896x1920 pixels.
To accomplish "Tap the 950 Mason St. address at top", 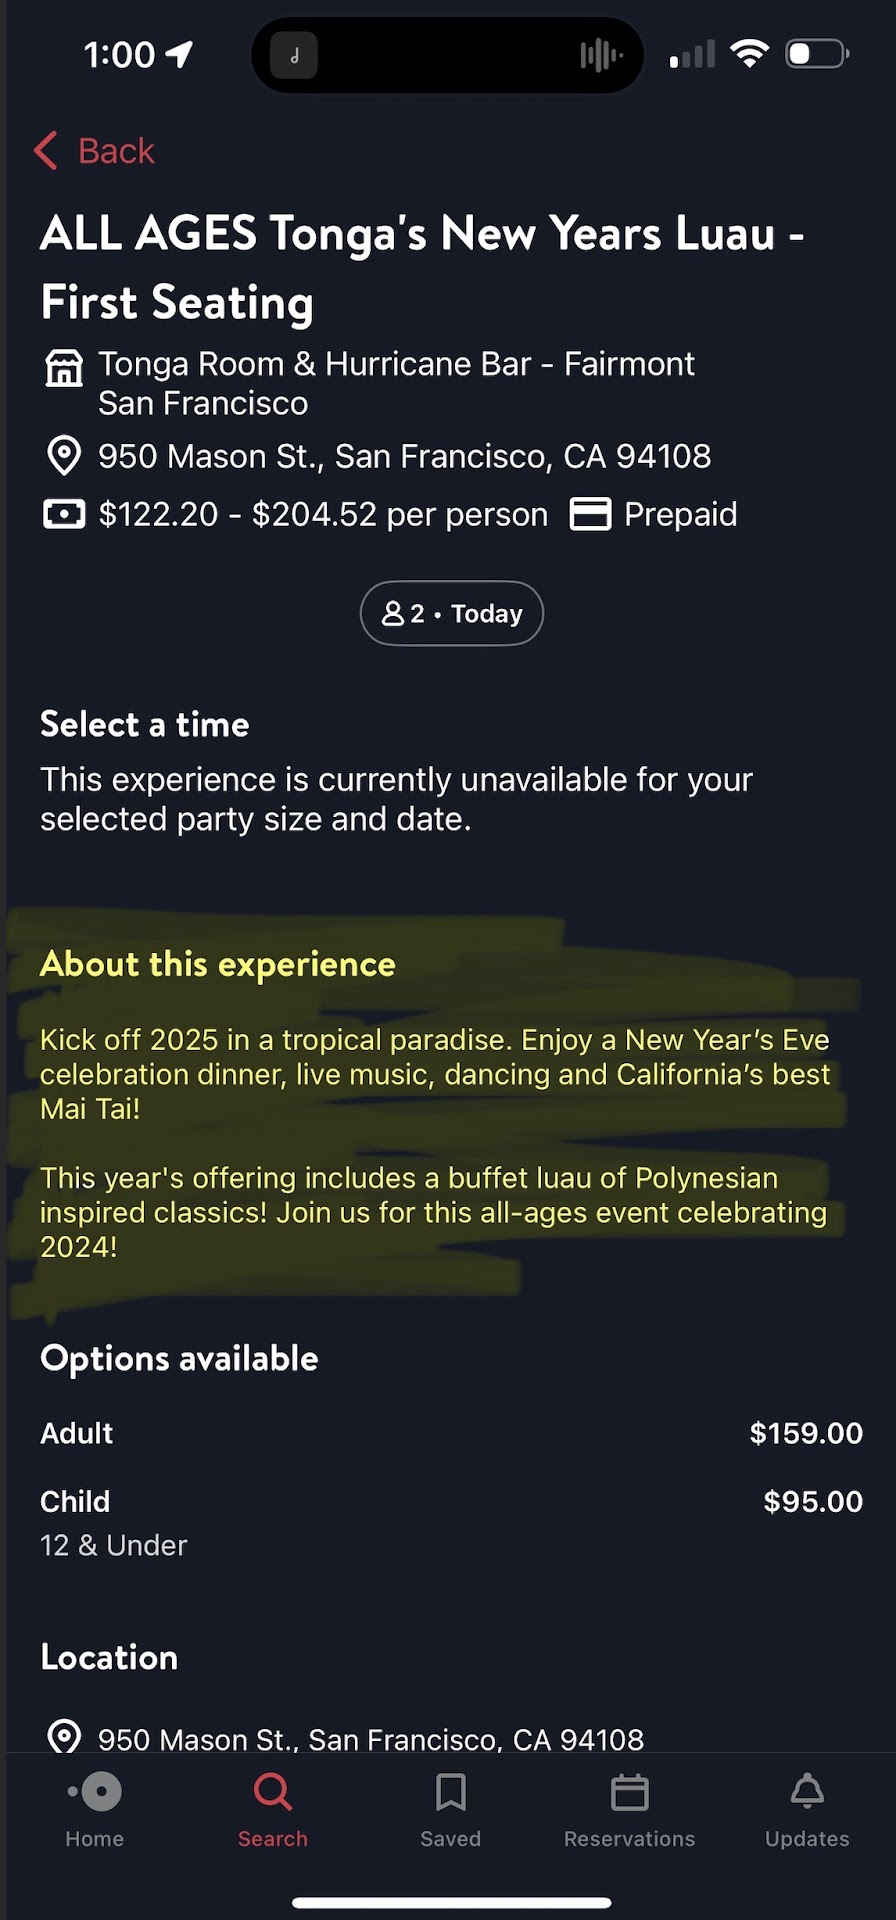I will pos(404,456).
